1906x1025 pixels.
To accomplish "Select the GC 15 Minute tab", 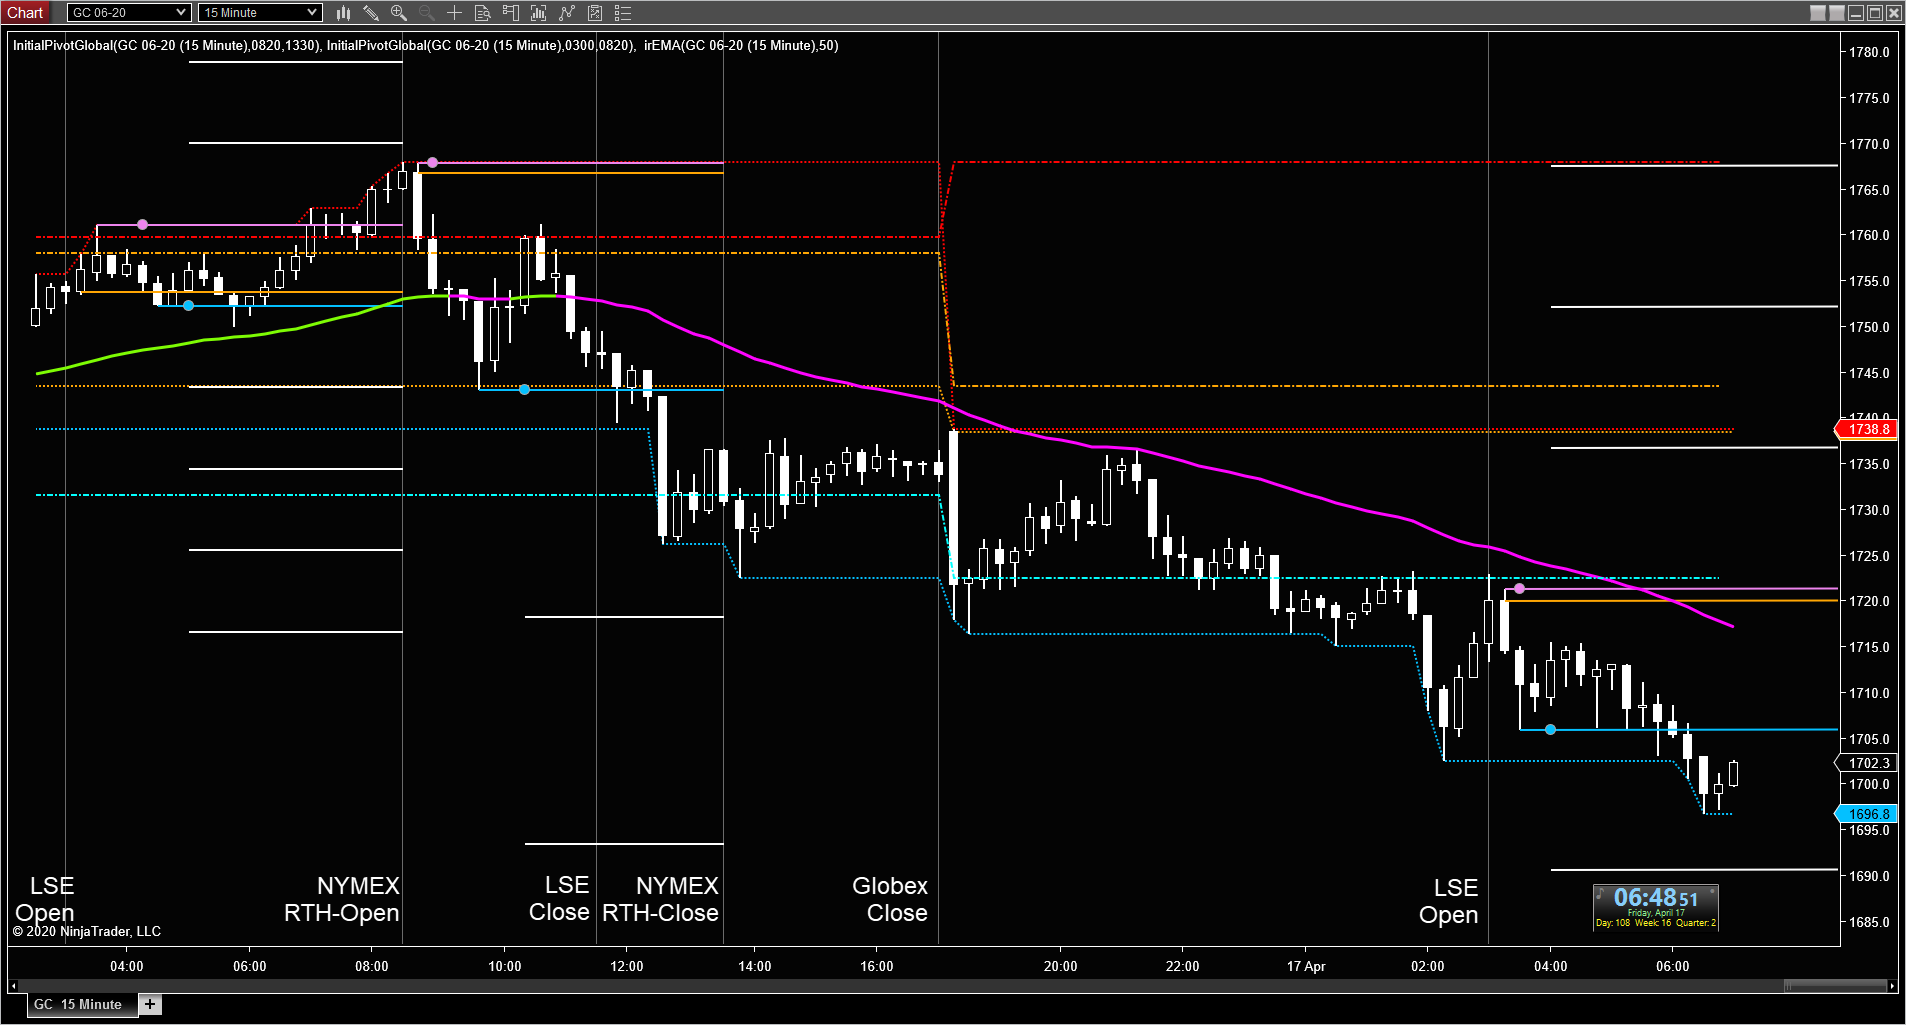I will (x=78, y=1004).
